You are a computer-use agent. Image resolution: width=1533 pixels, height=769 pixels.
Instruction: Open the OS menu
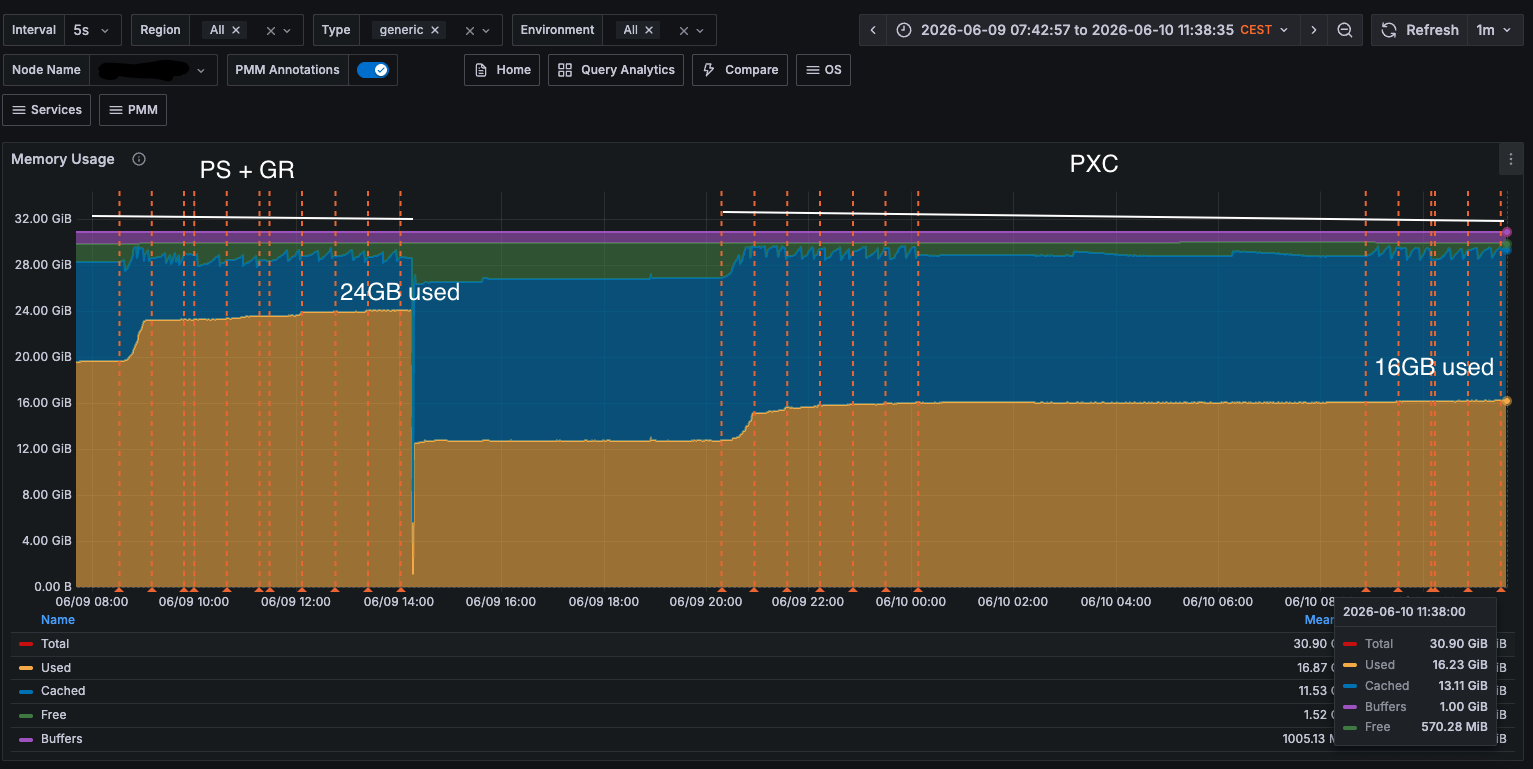(x=823, y=70)
